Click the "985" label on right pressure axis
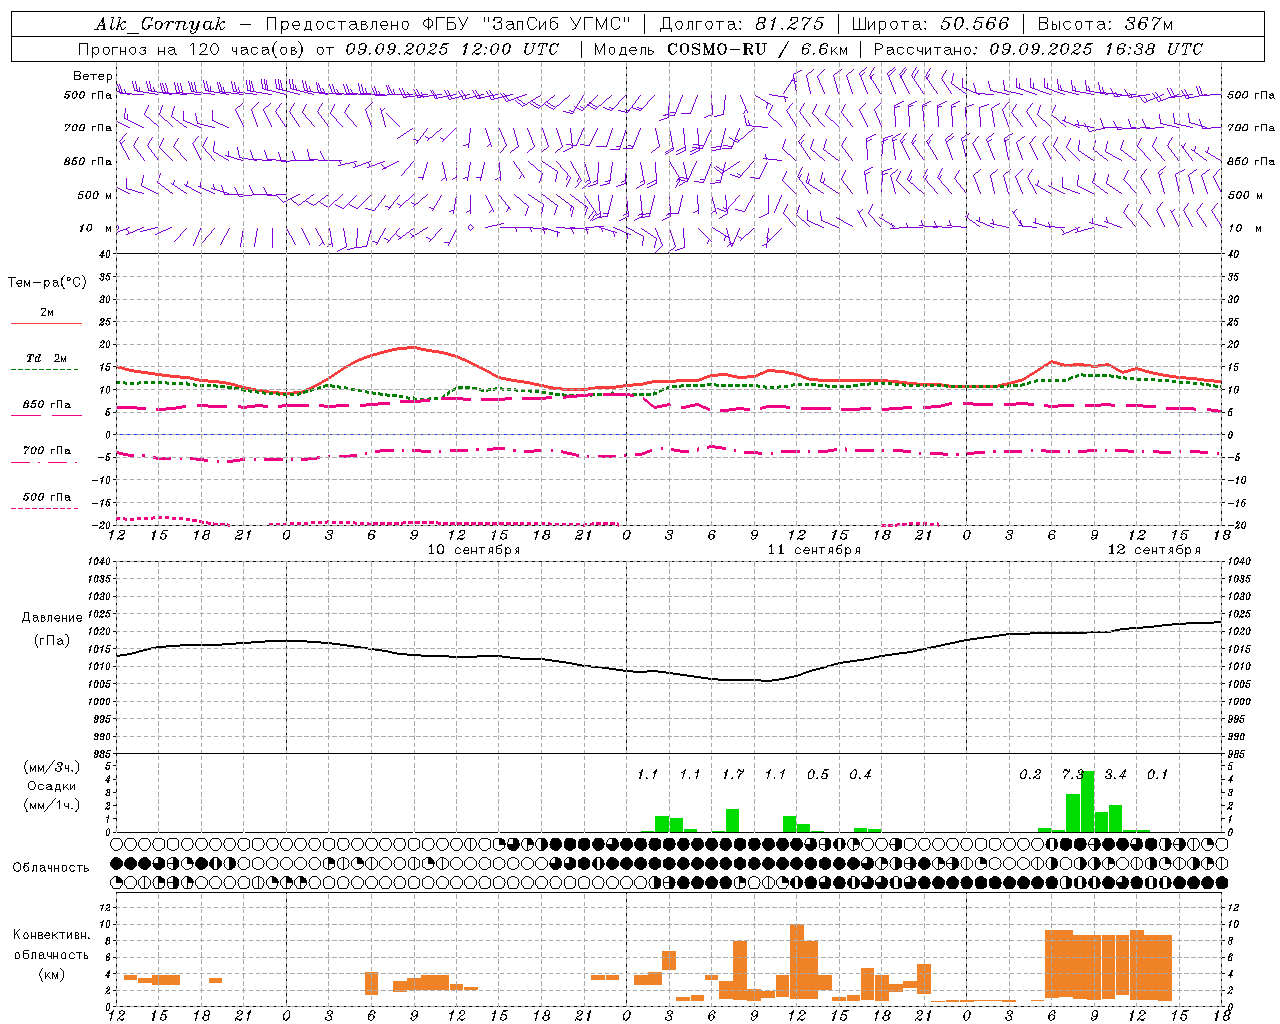 coord(1237,754)
